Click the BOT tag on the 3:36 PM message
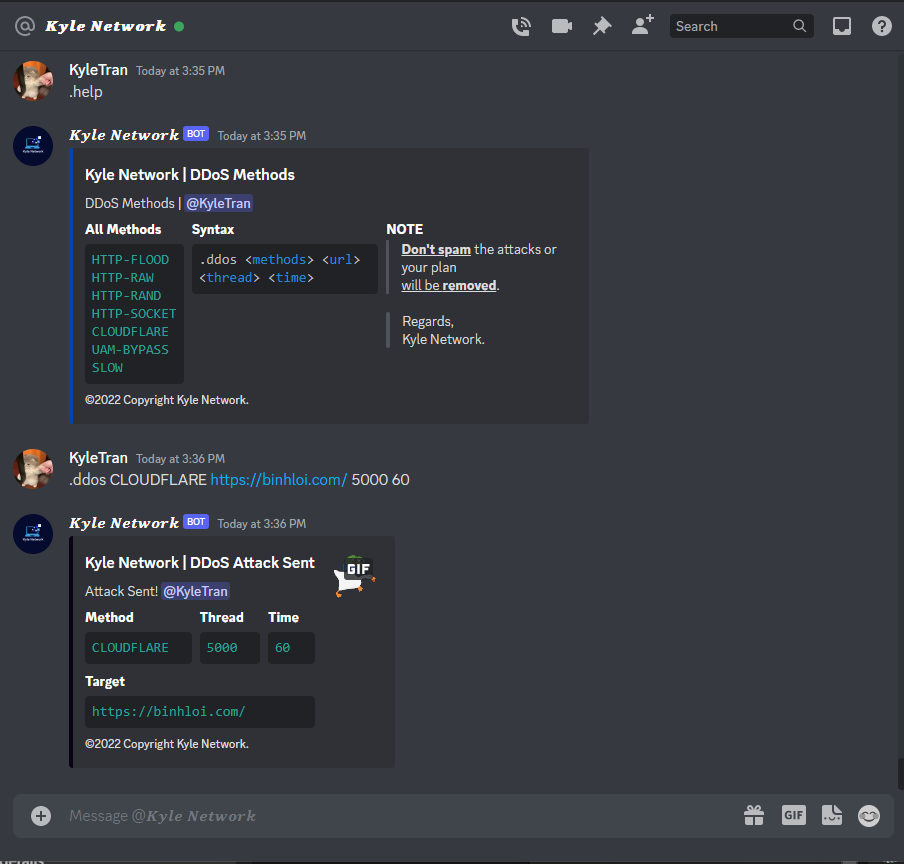This screenshot has height=864, width=904. (x=196, y=522)
